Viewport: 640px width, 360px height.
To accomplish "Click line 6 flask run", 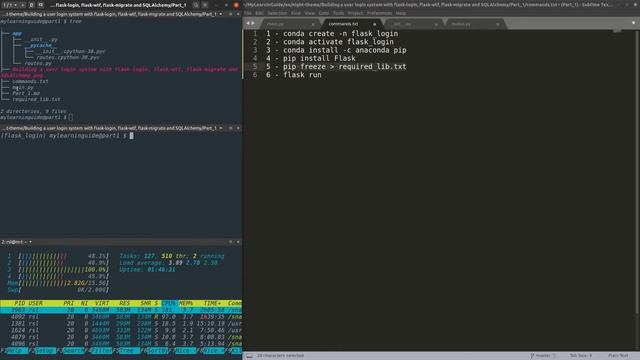I will (x=293, y=75).
